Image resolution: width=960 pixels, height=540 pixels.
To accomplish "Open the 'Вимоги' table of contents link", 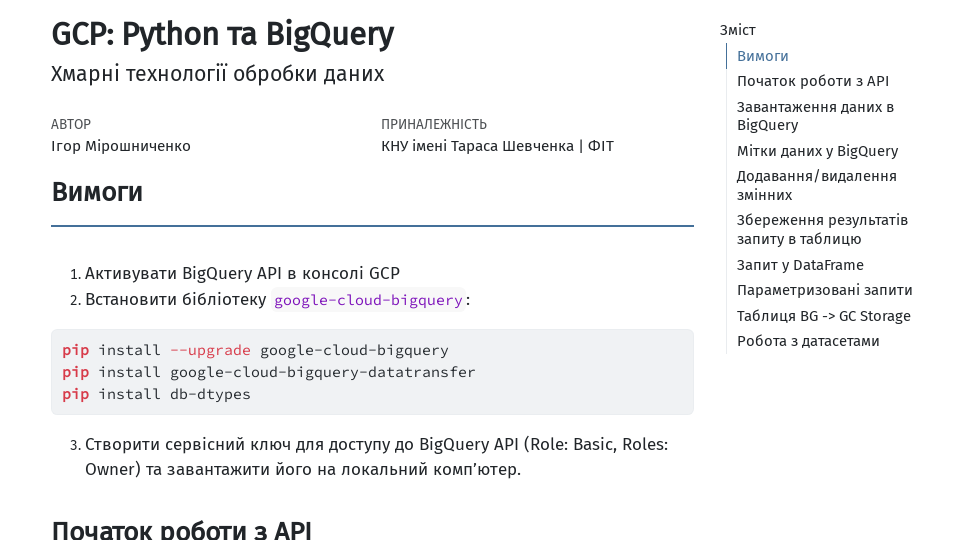I will 762,56.
